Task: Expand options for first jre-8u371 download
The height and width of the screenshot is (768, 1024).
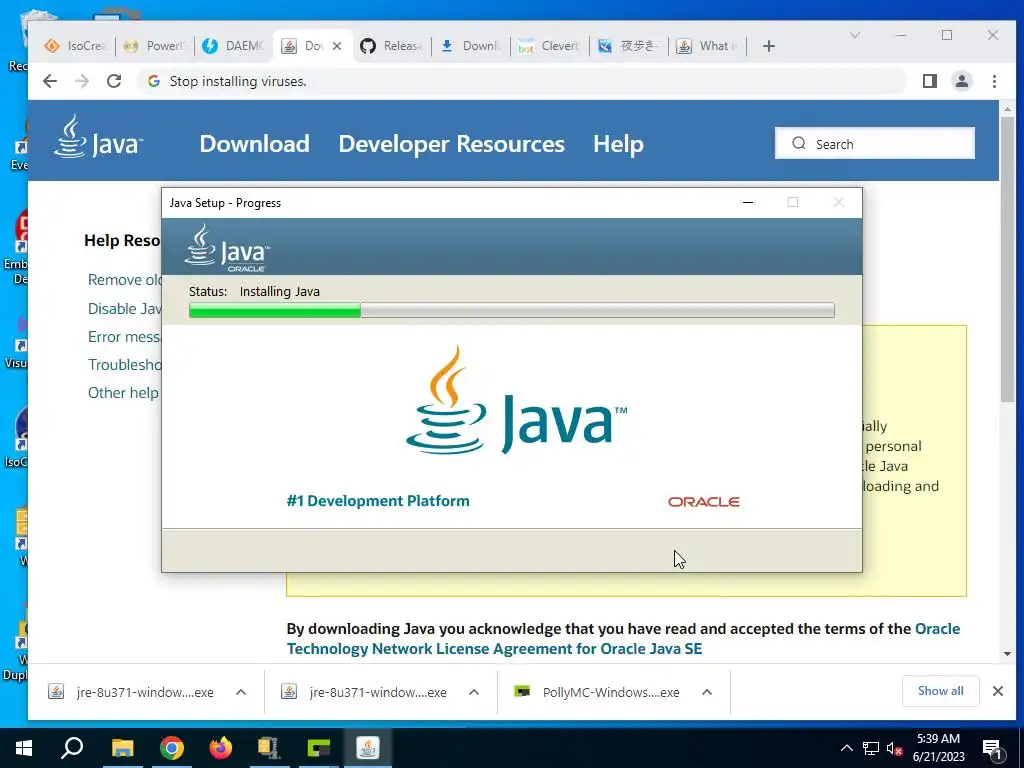Action: [241, 692]
